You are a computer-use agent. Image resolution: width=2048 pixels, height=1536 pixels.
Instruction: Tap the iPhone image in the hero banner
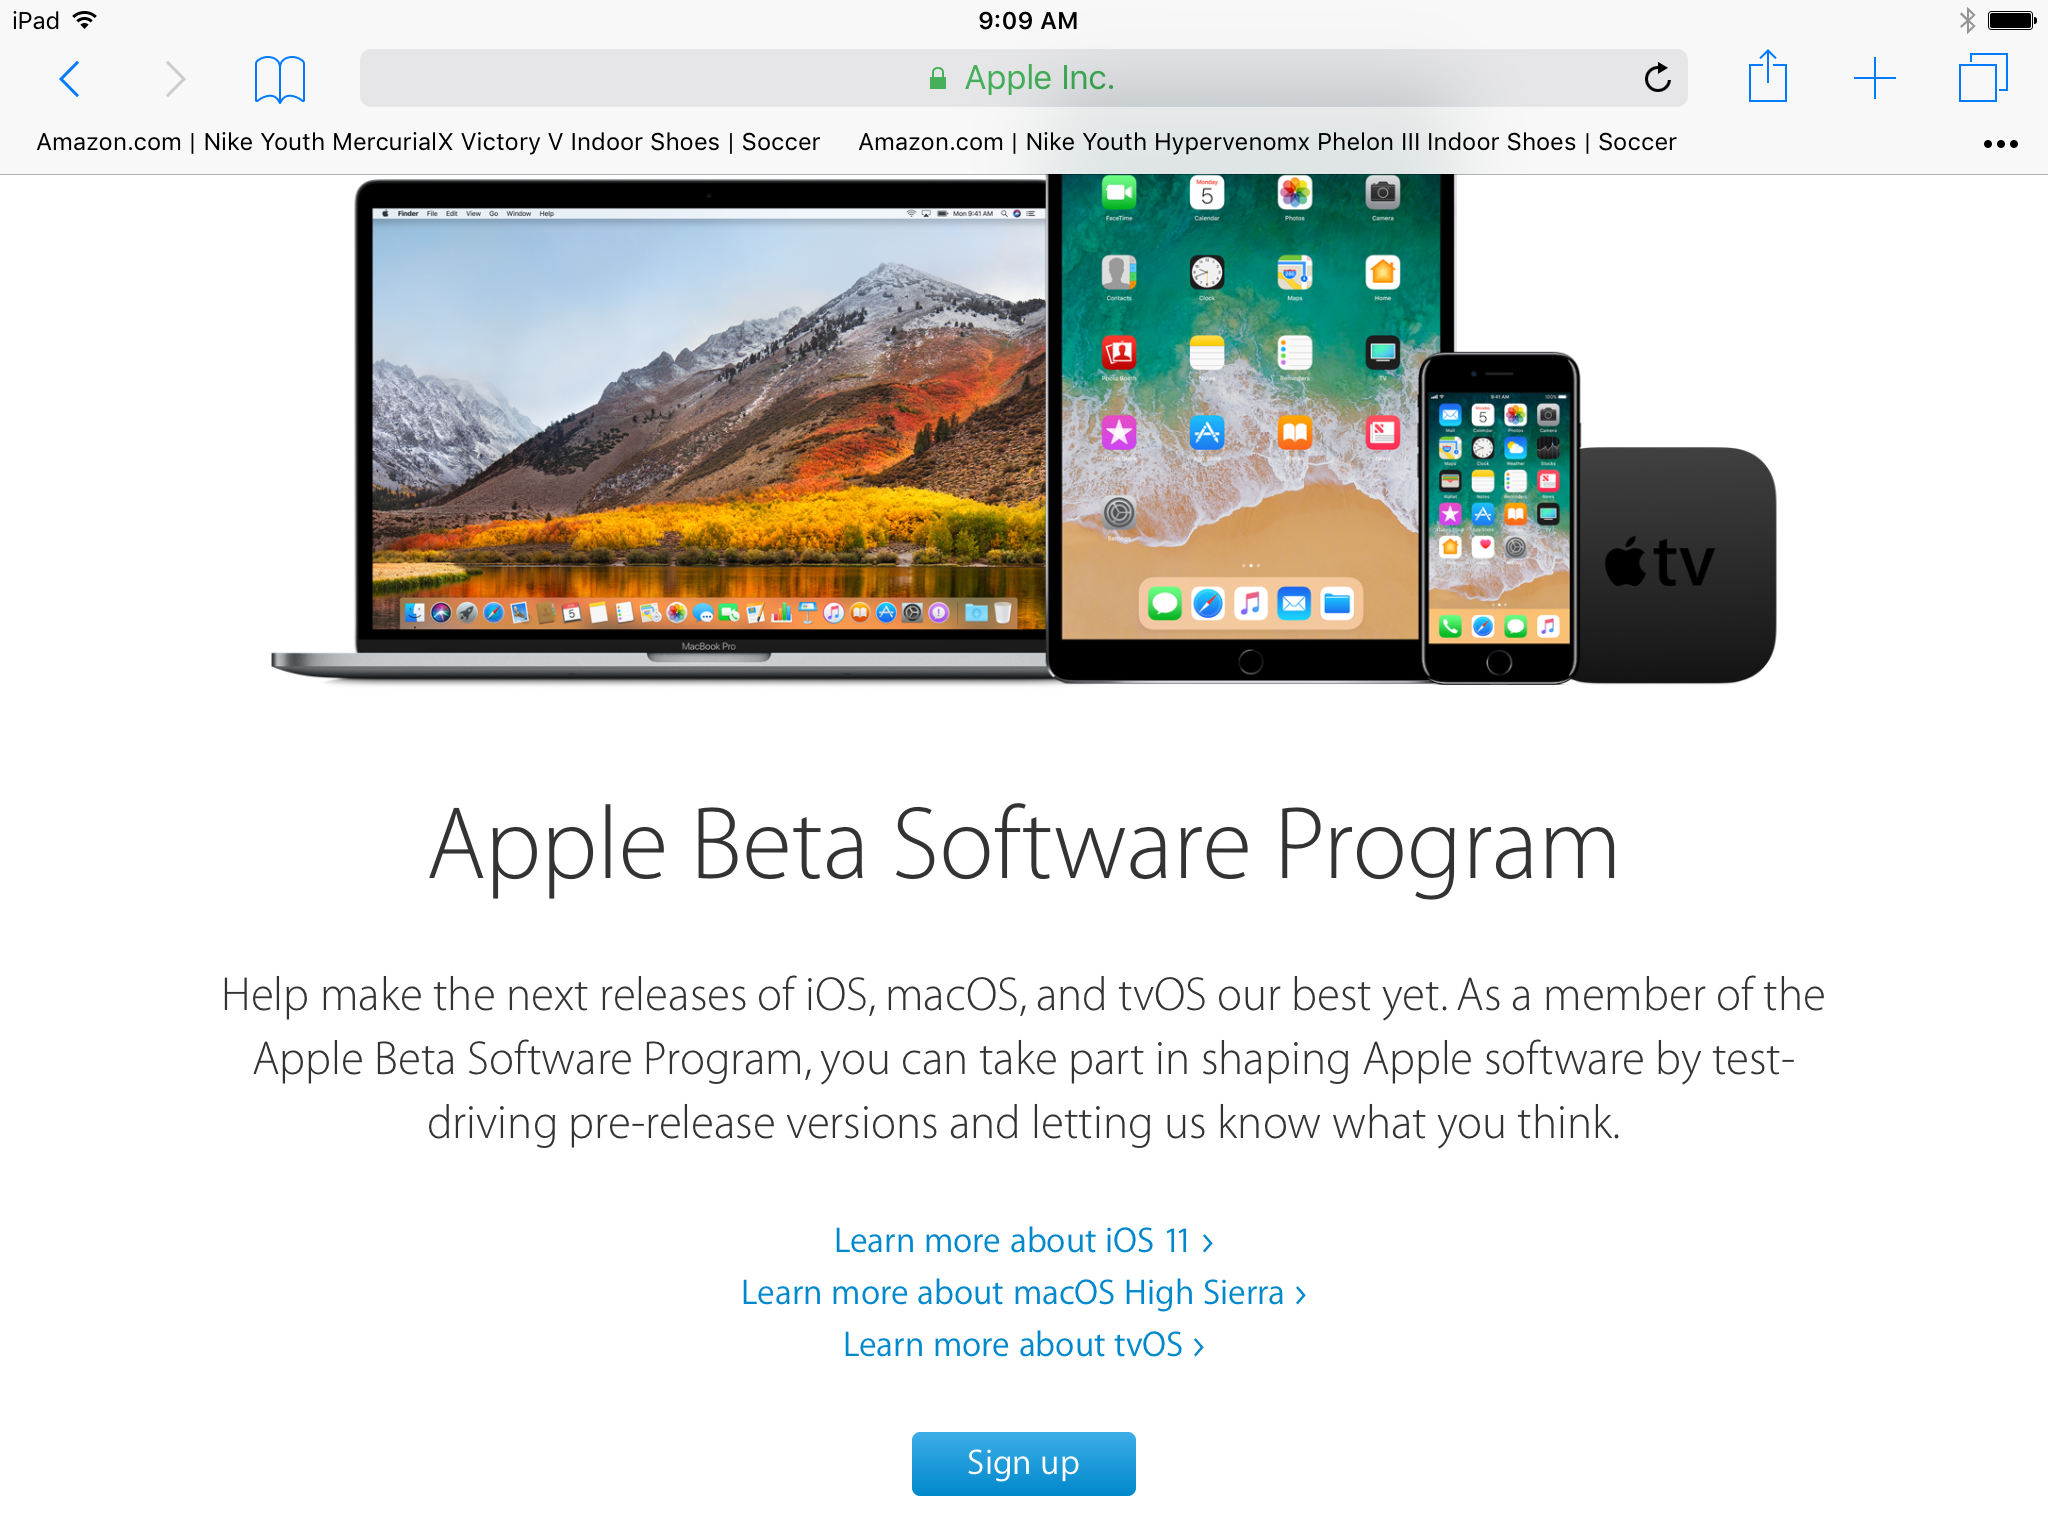point(1498,518)
